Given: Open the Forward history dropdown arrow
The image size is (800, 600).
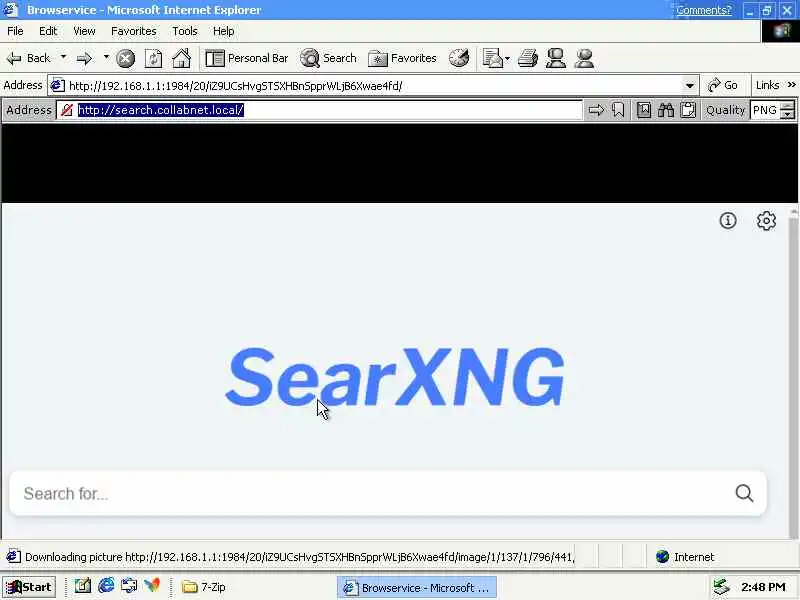Looking at the screenshot, I should click(106, 57).
